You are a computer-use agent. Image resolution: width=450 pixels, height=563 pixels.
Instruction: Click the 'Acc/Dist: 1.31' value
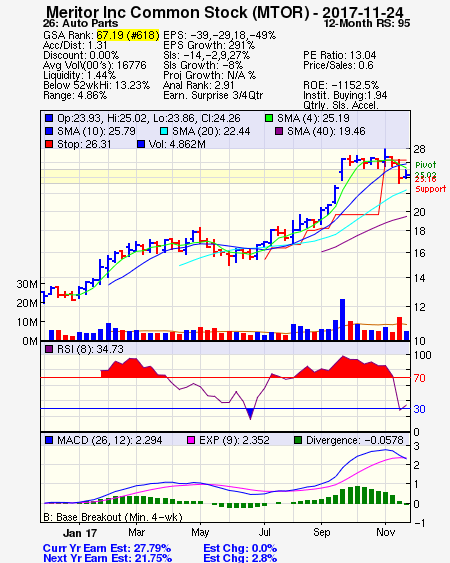[x=75, y=45]
